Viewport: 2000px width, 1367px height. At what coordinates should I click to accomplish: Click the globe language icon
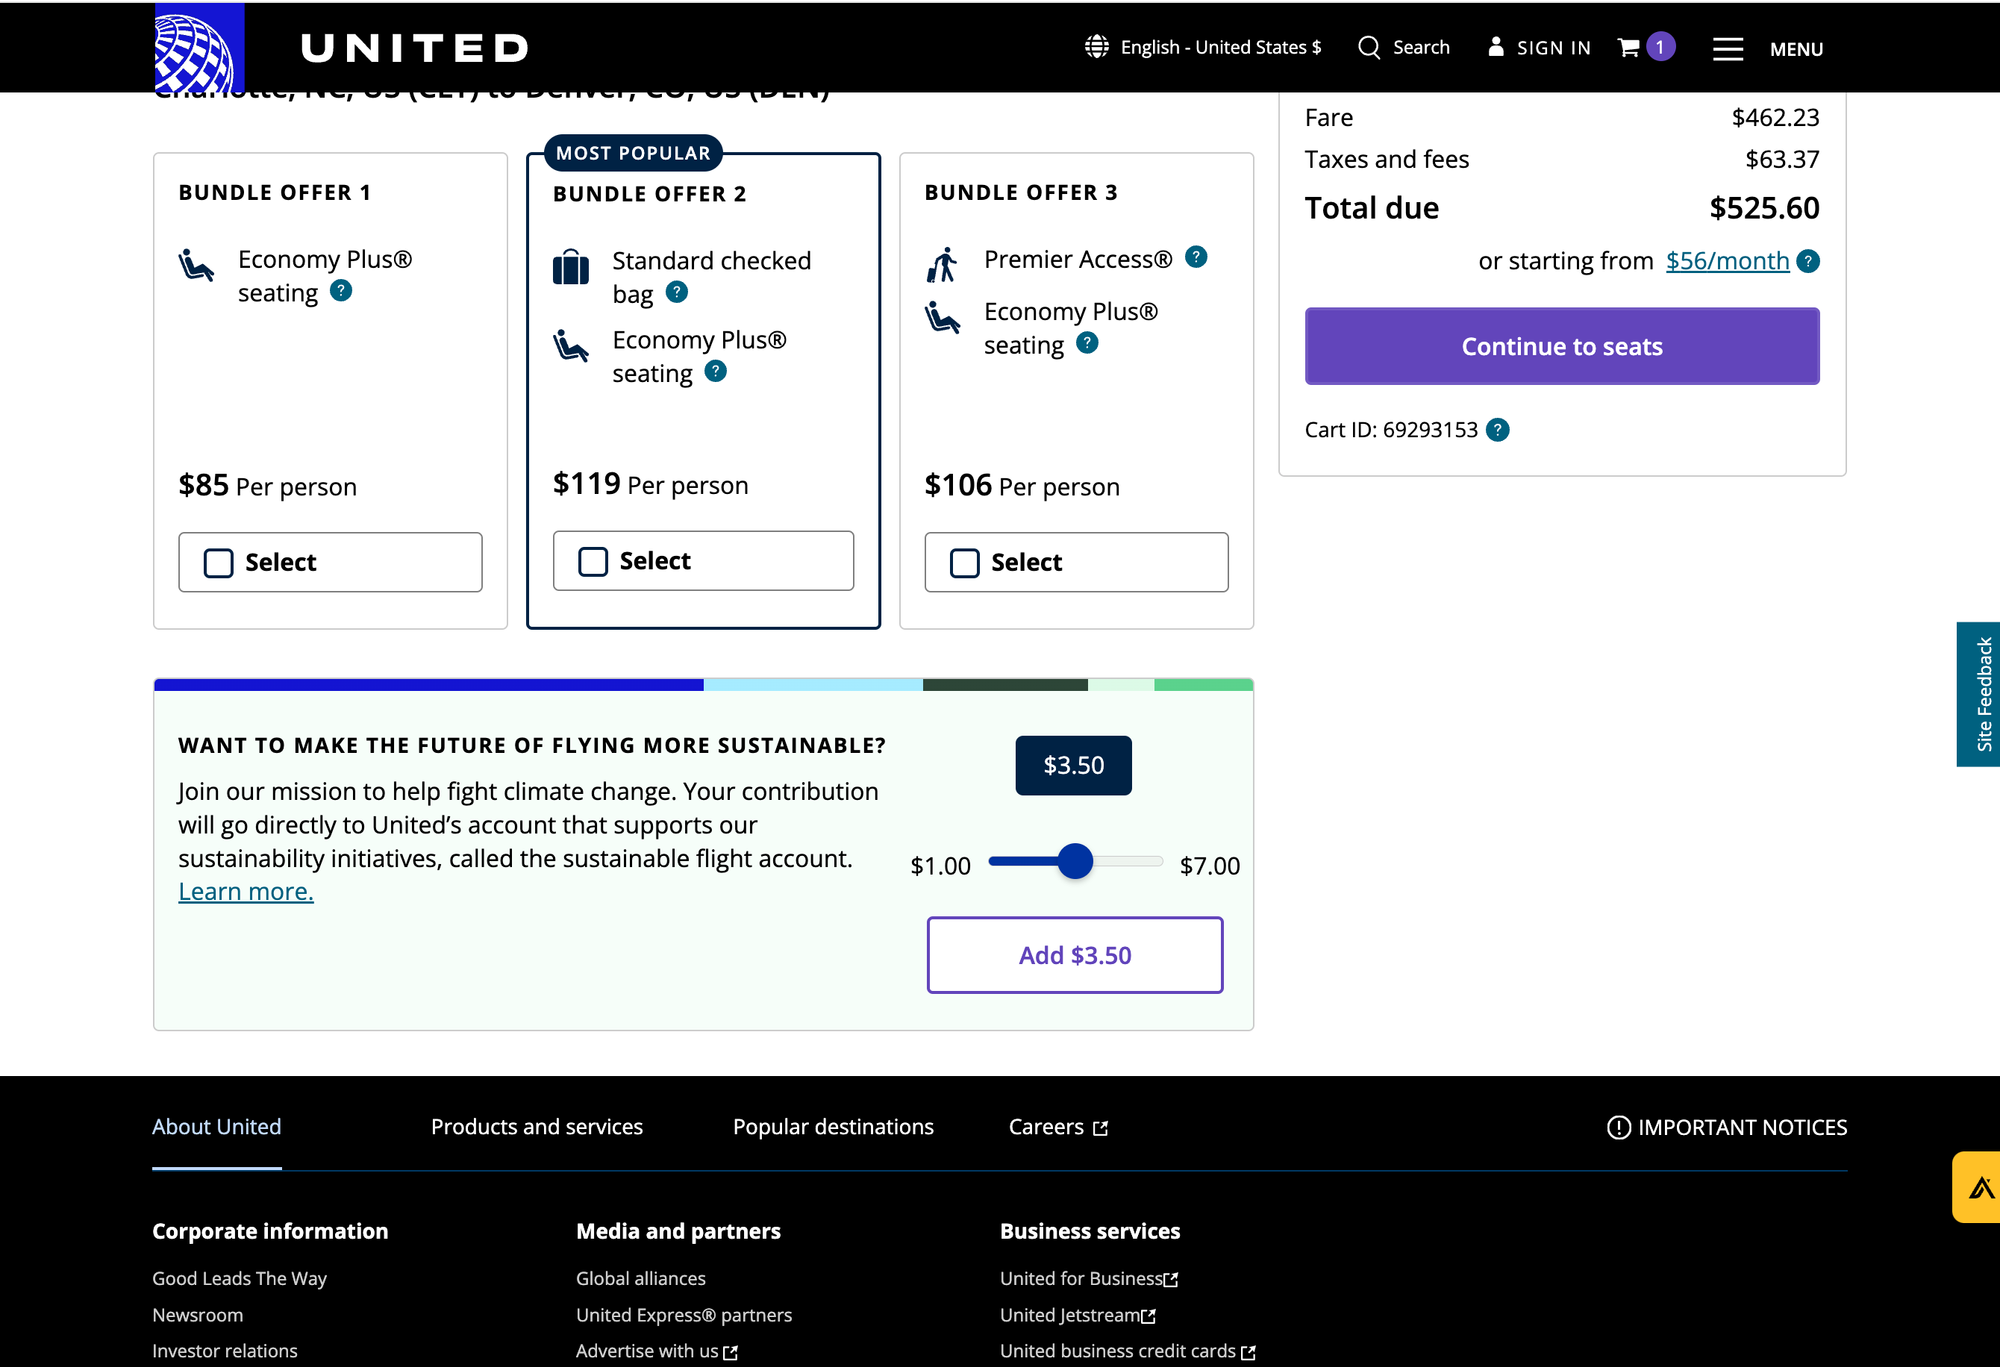point(1097,47)
